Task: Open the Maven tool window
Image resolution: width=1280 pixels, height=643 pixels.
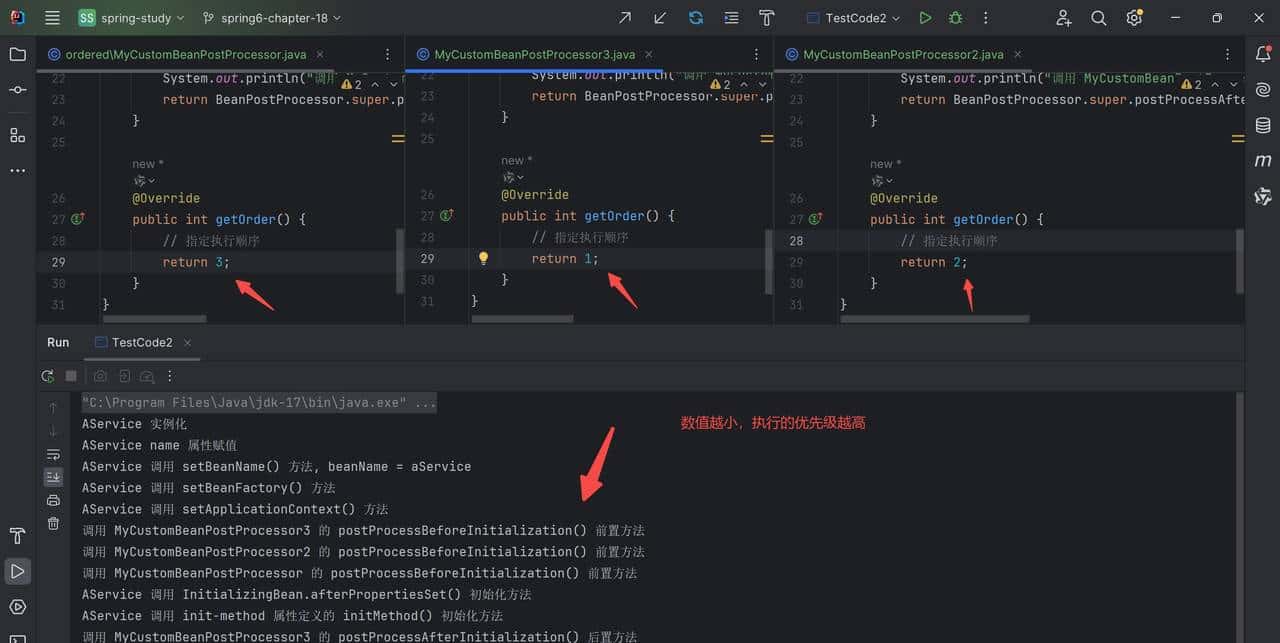Action: [1263, 160]
